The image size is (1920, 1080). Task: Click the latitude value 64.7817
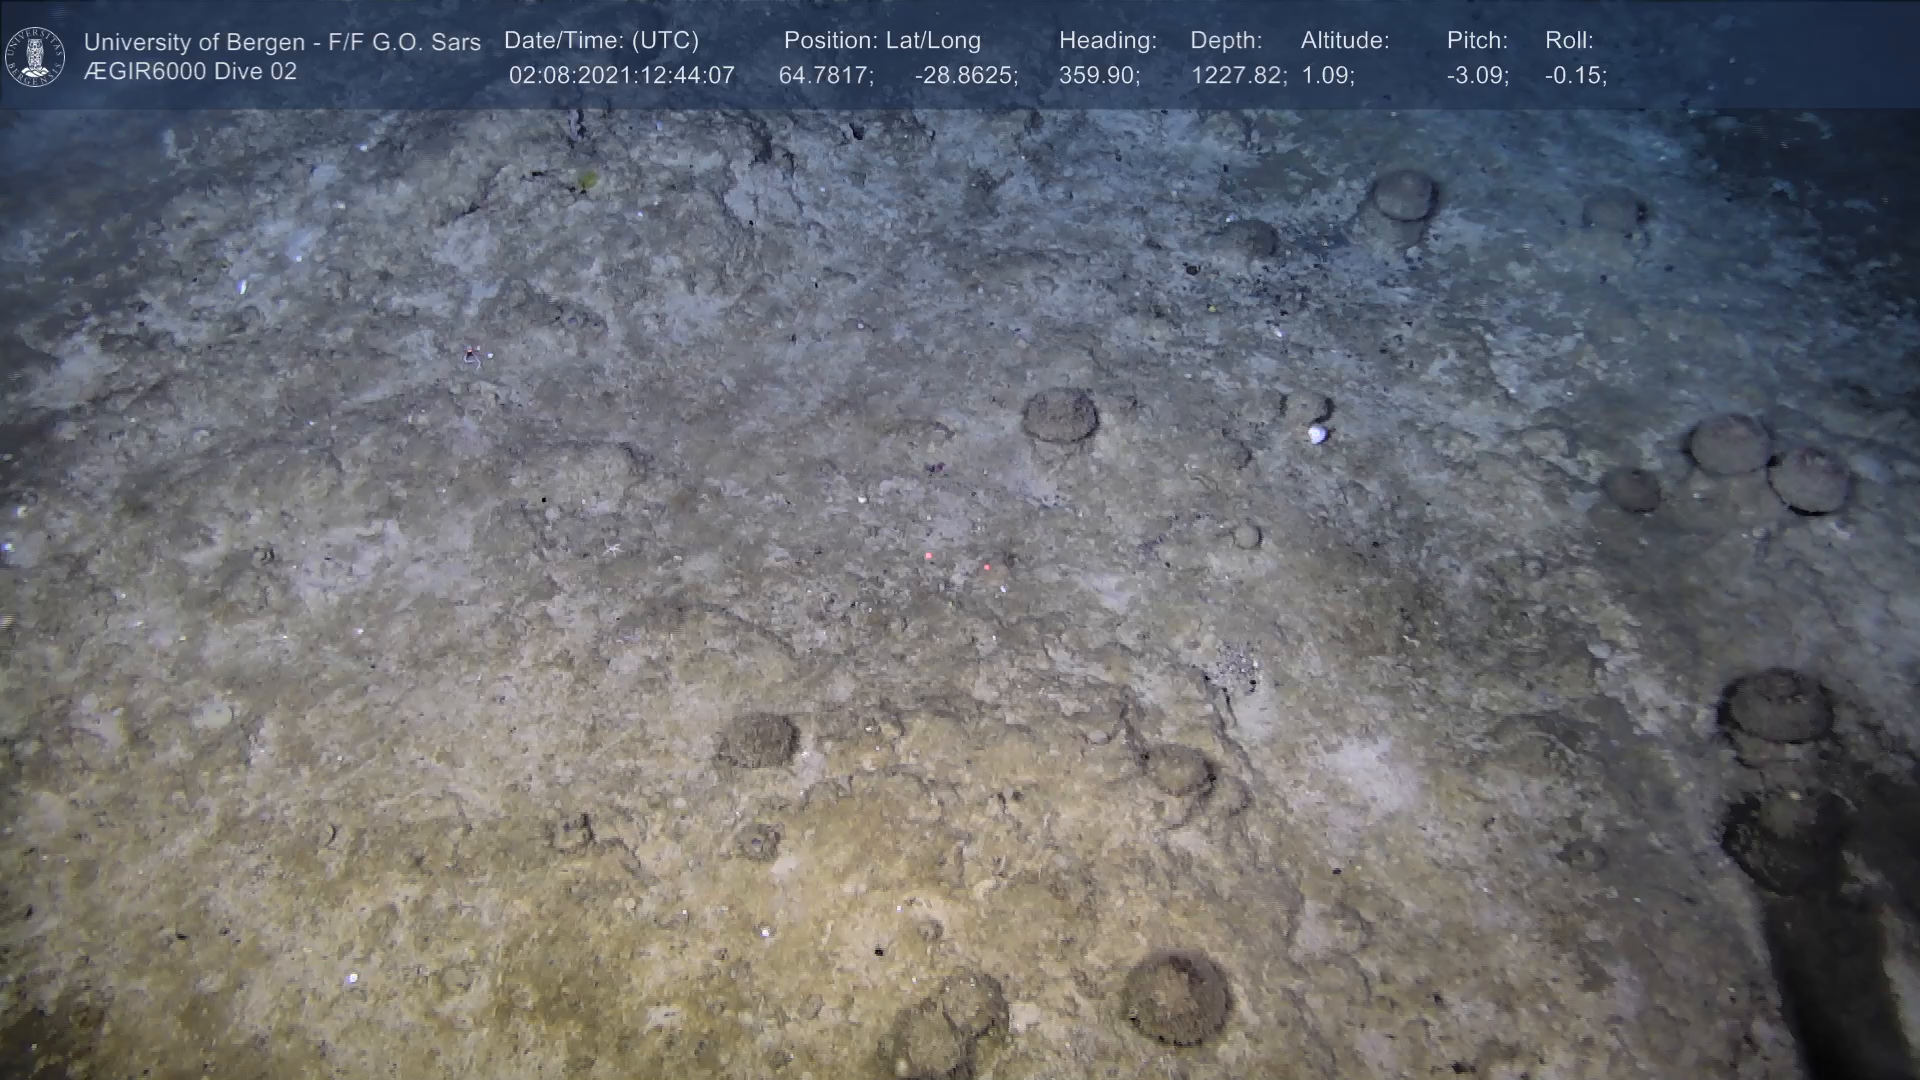coord(825,75)
